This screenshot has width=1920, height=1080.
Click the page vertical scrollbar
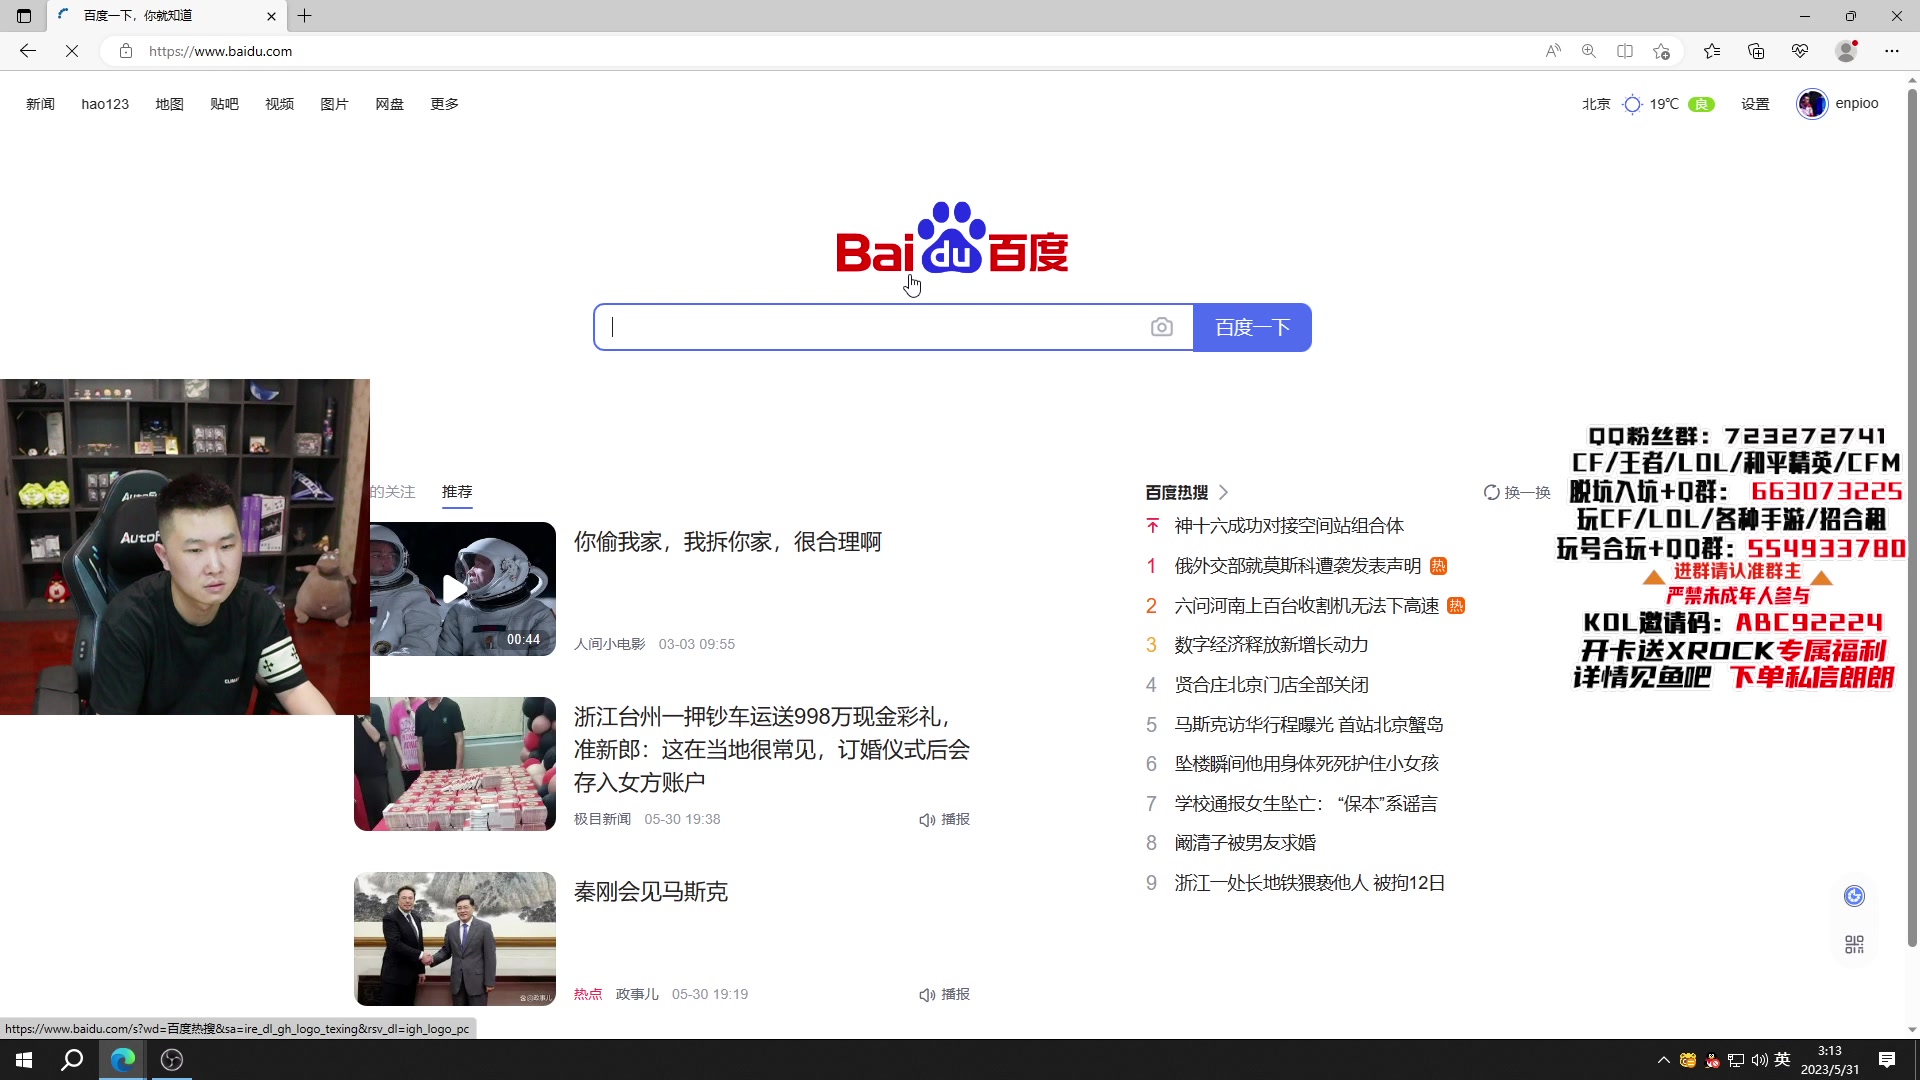(x=1912, y=520)
